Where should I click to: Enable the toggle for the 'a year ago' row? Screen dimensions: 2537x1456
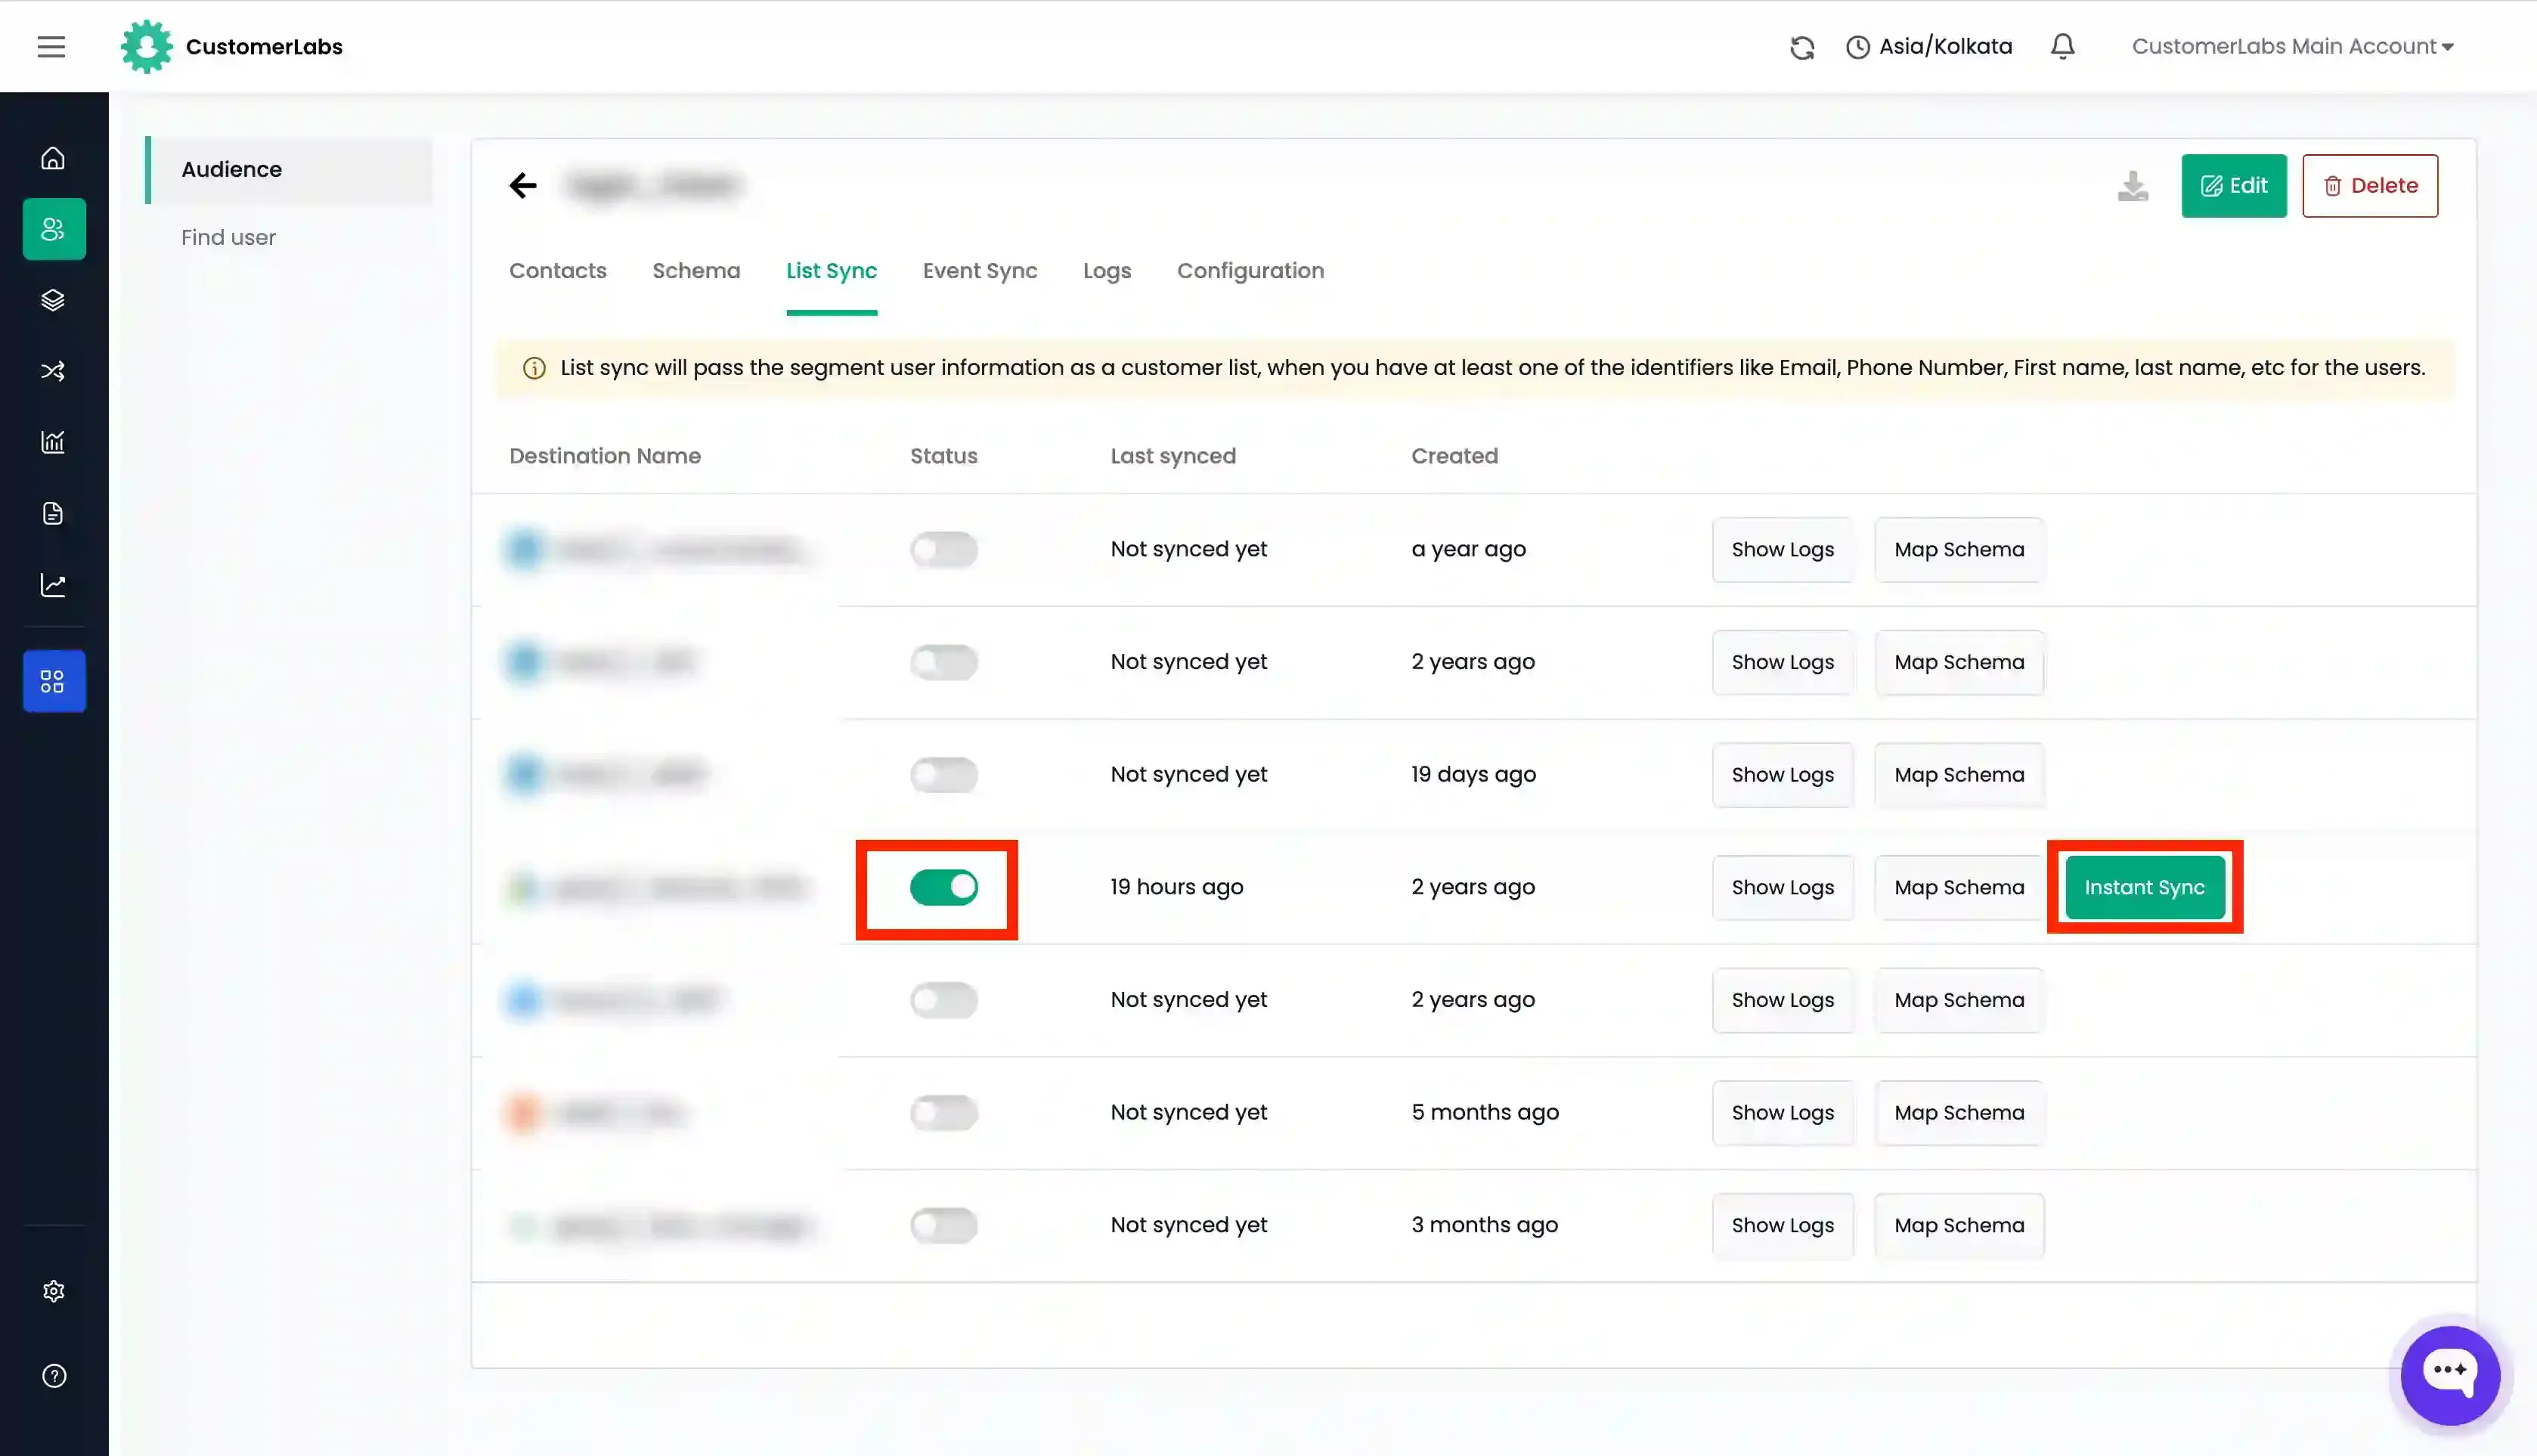[943, 549]
